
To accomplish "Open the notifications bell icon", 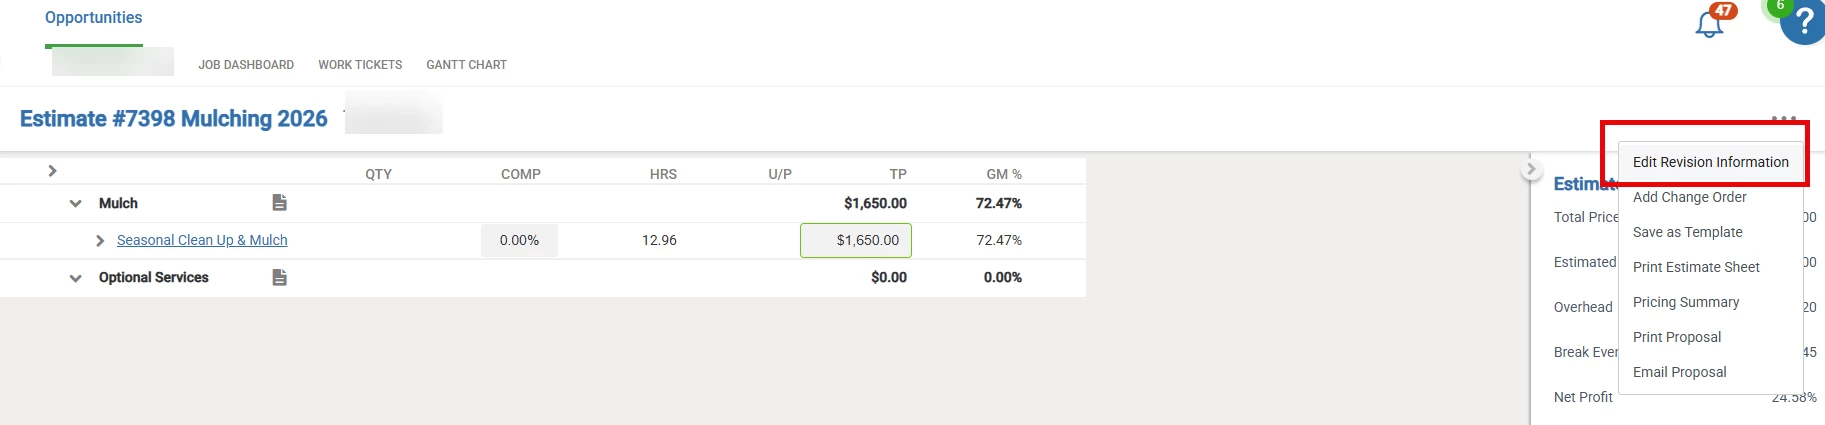I will pyautogui.click(x=1710, y=24).
